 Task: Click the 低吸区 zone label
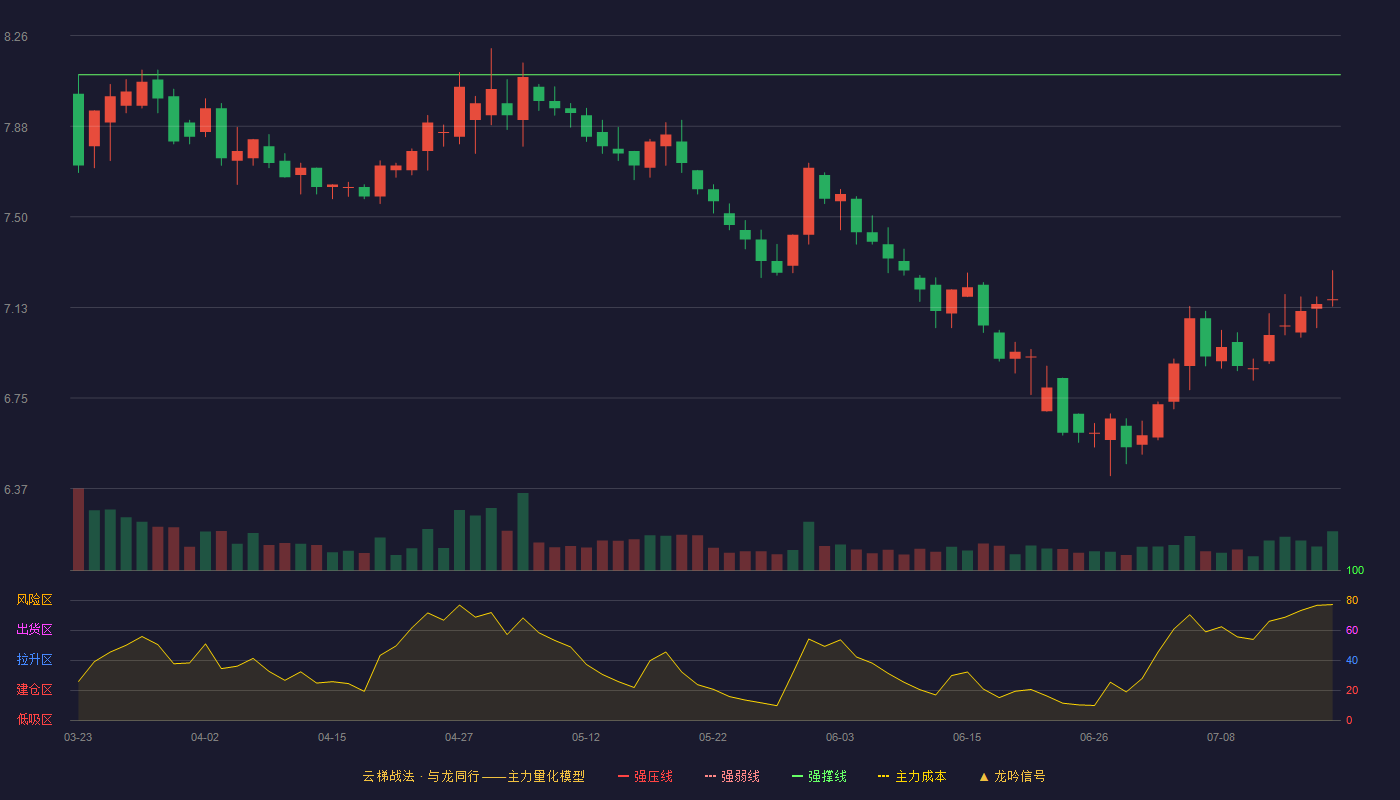click(35, 719)
